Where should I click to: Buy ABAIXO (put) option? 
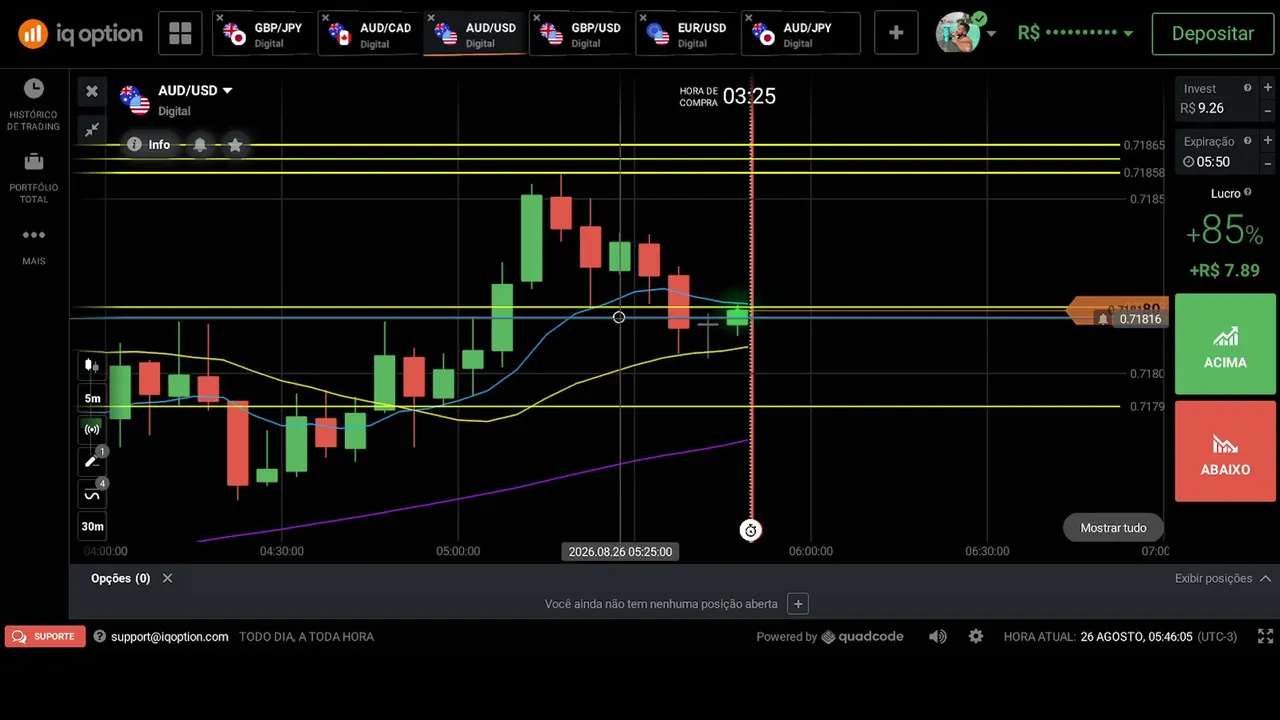point(1225,451)
